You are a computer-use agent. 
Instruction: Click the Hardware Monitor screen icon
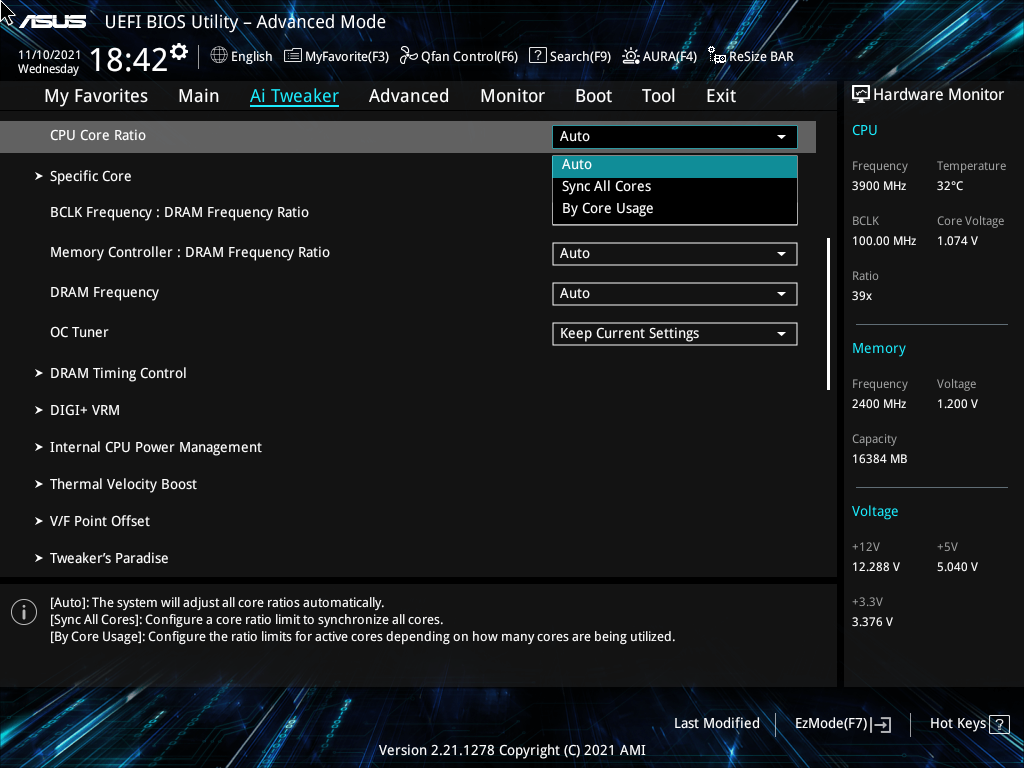[x=861, y=95]
